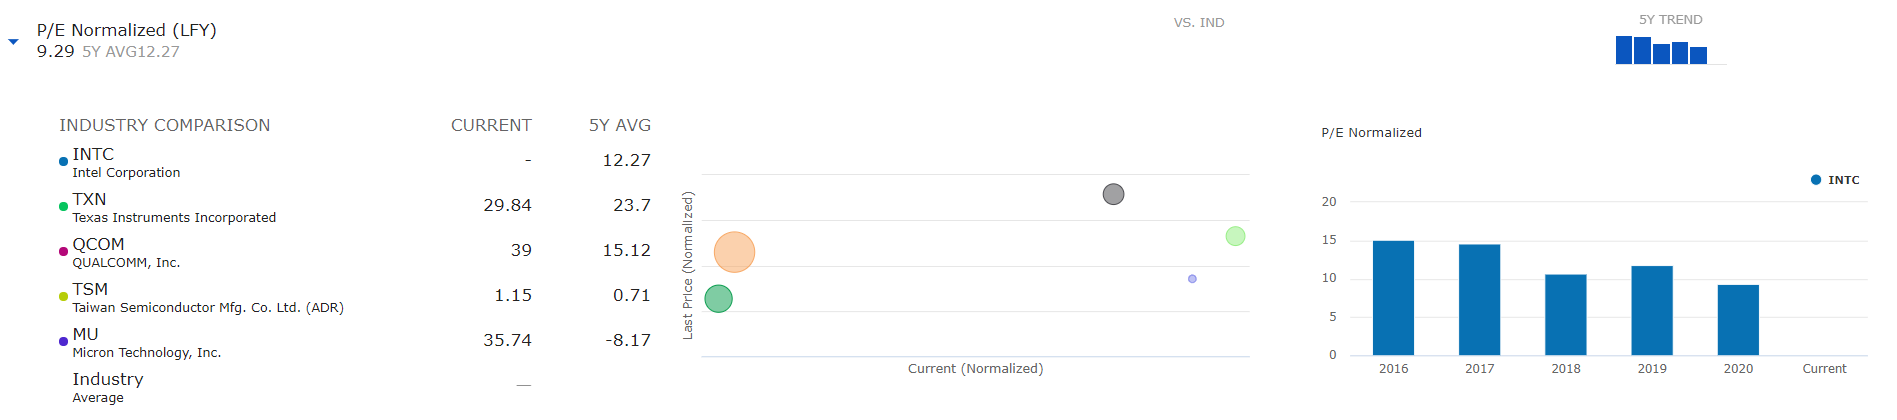Toggle the INTC legend marker in bar chart

(x=1816, y=180)
